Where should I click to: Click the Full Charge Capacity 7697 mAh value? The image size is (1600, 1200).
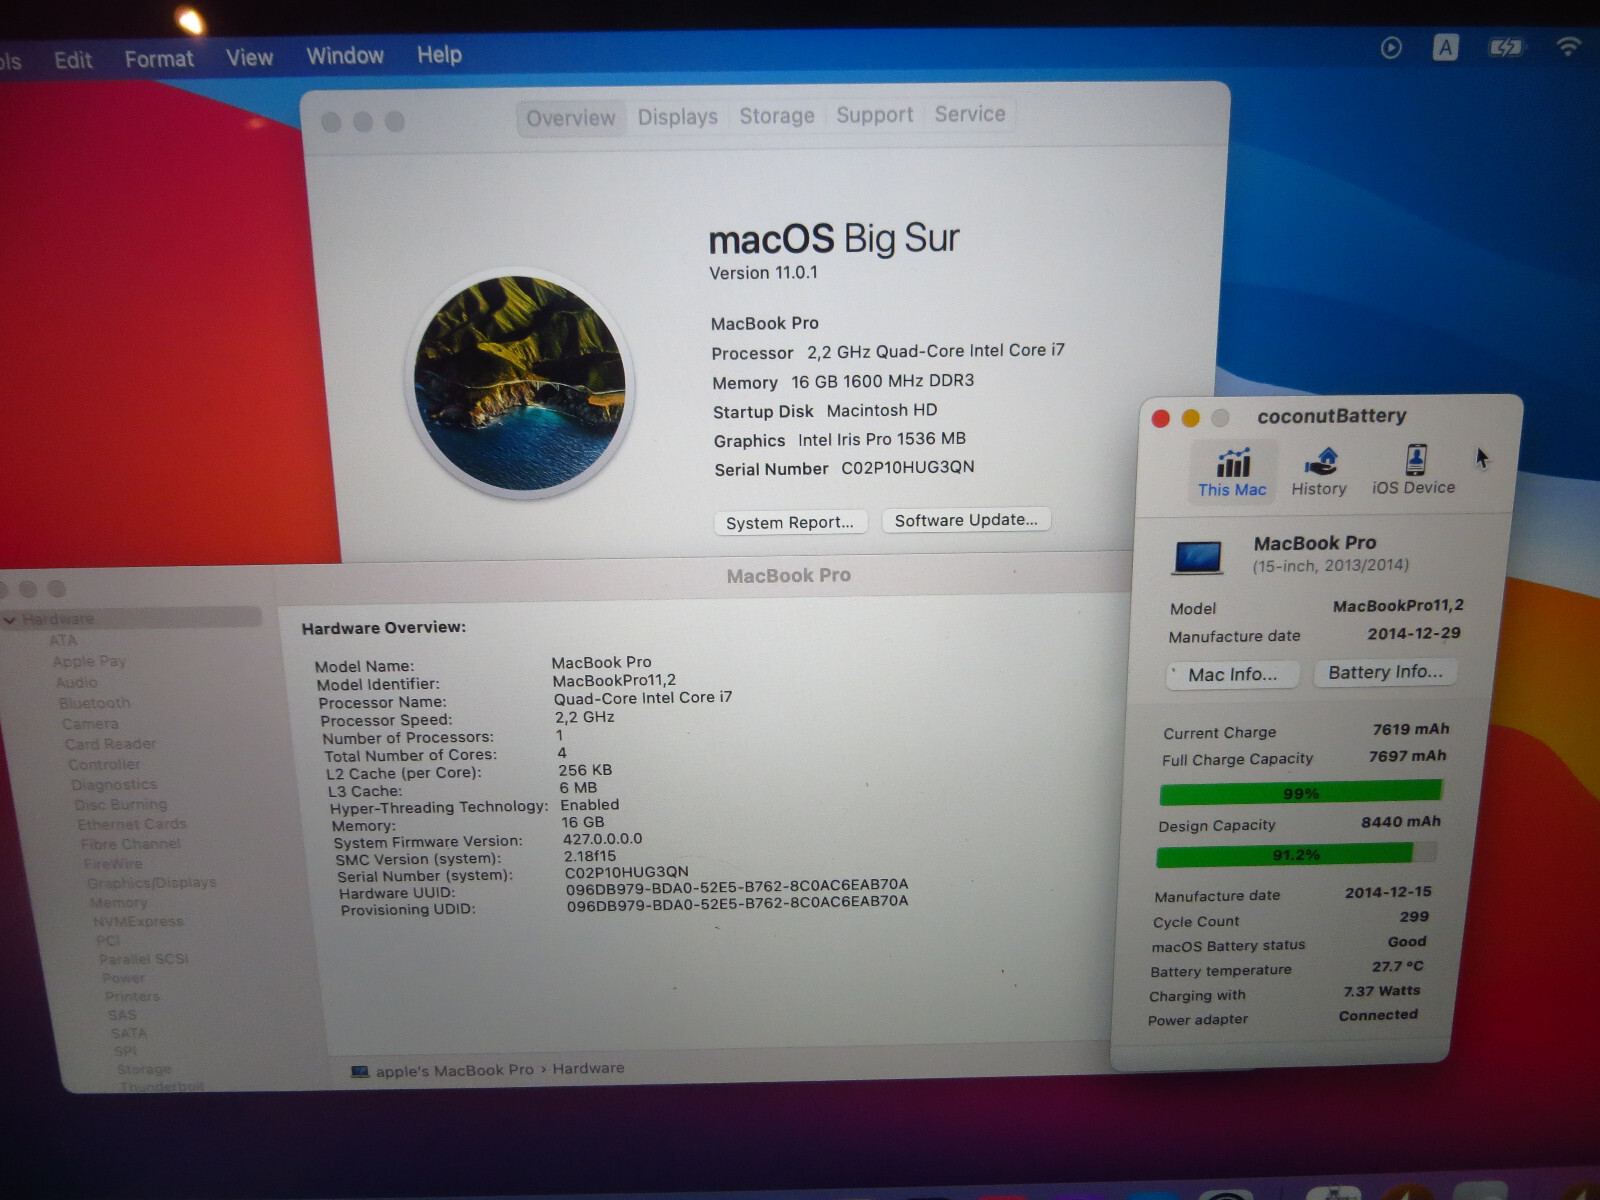point(1407,756)
